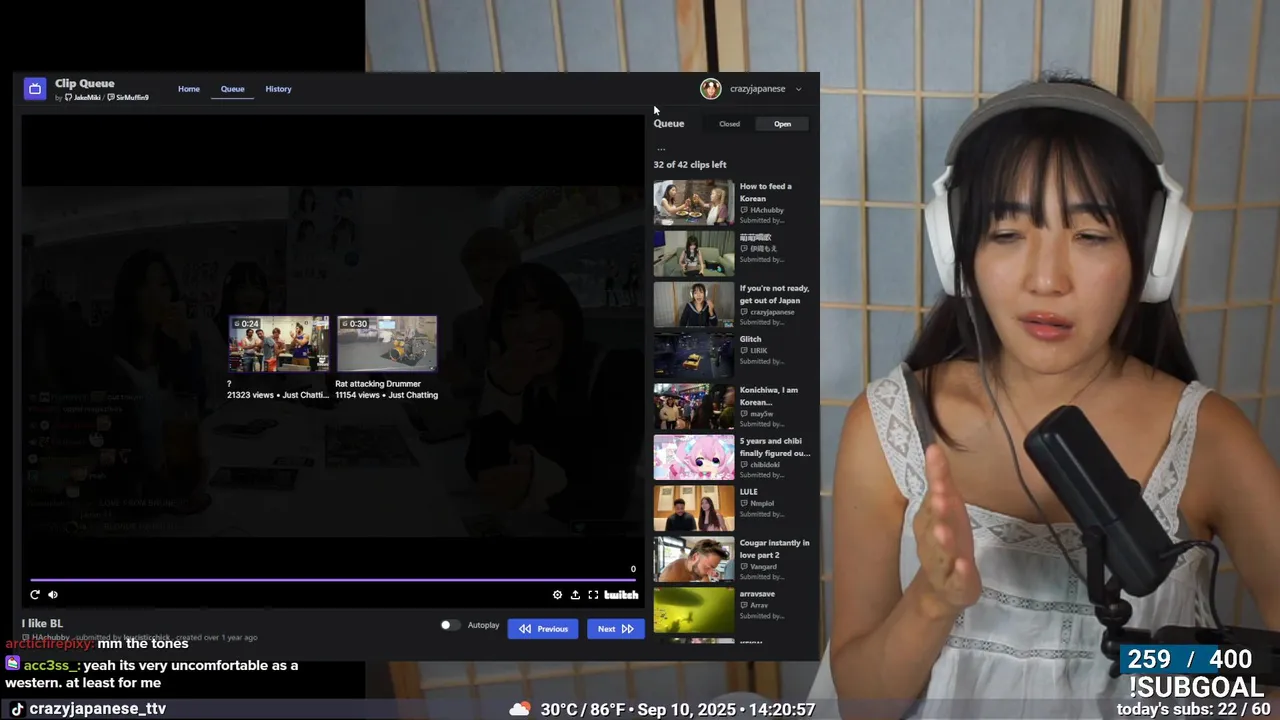Screen dimensions: 1280x720
Task: Mute the clip volume speaker icon
Action: coord(53,594)
